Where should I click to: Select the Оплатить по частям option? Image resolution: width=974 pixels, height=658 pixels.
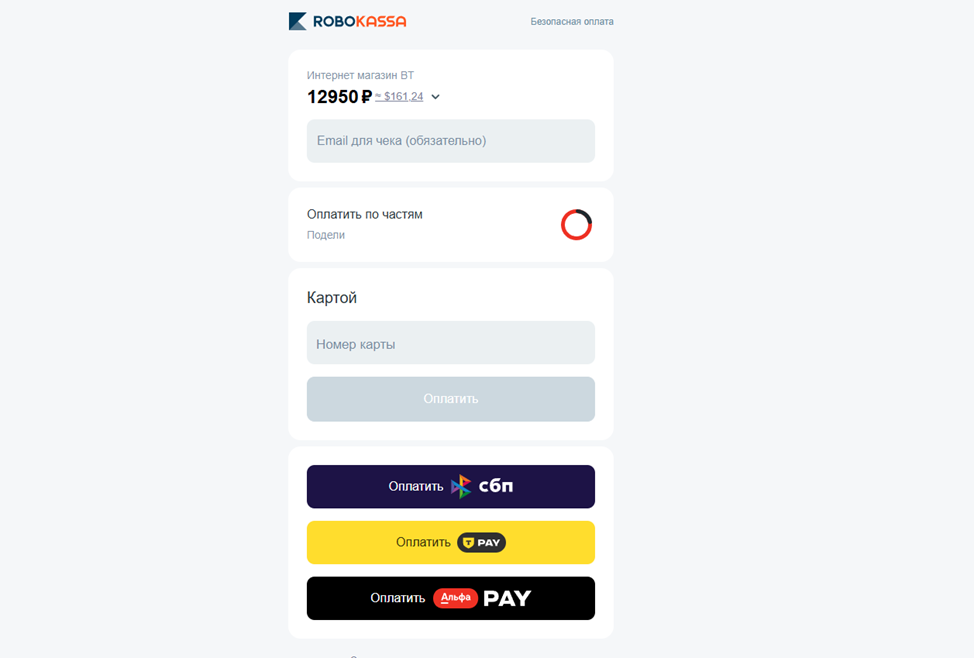(x=451, y=224)
